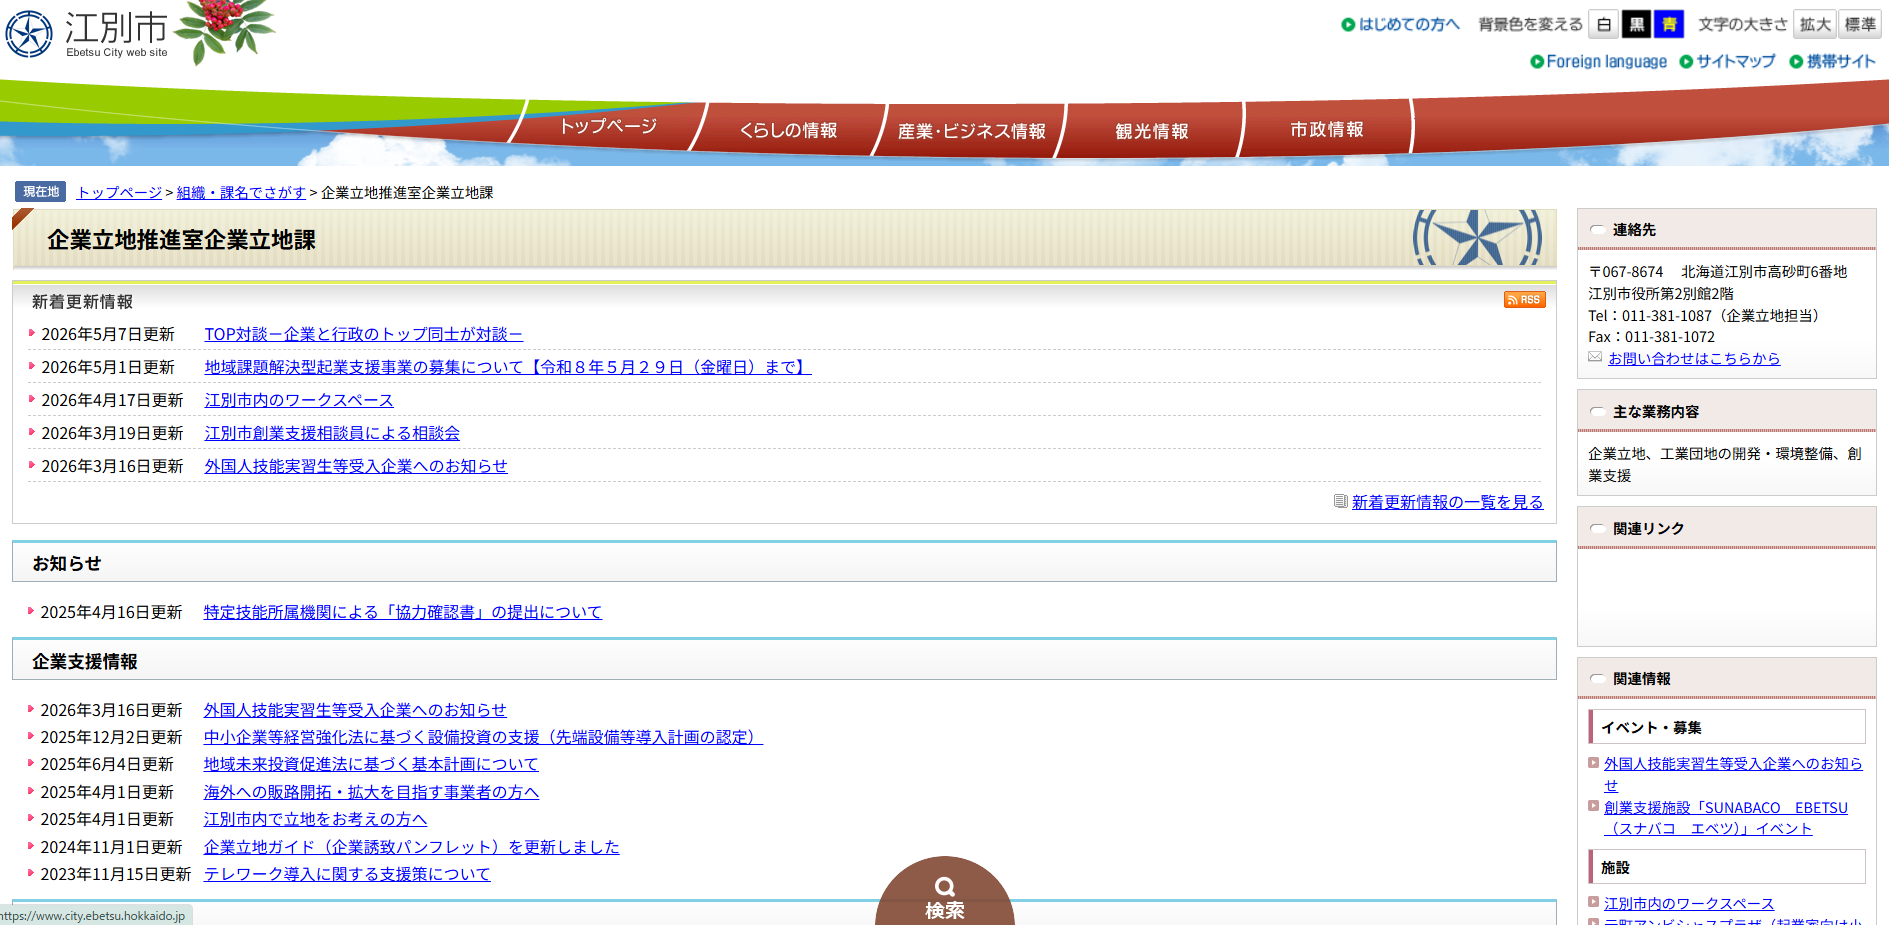Open 地域課題解決型起業支援事業の募集 link
Image resolution: width=1889 pixels, height=925 pixels.
click(508, 367)
